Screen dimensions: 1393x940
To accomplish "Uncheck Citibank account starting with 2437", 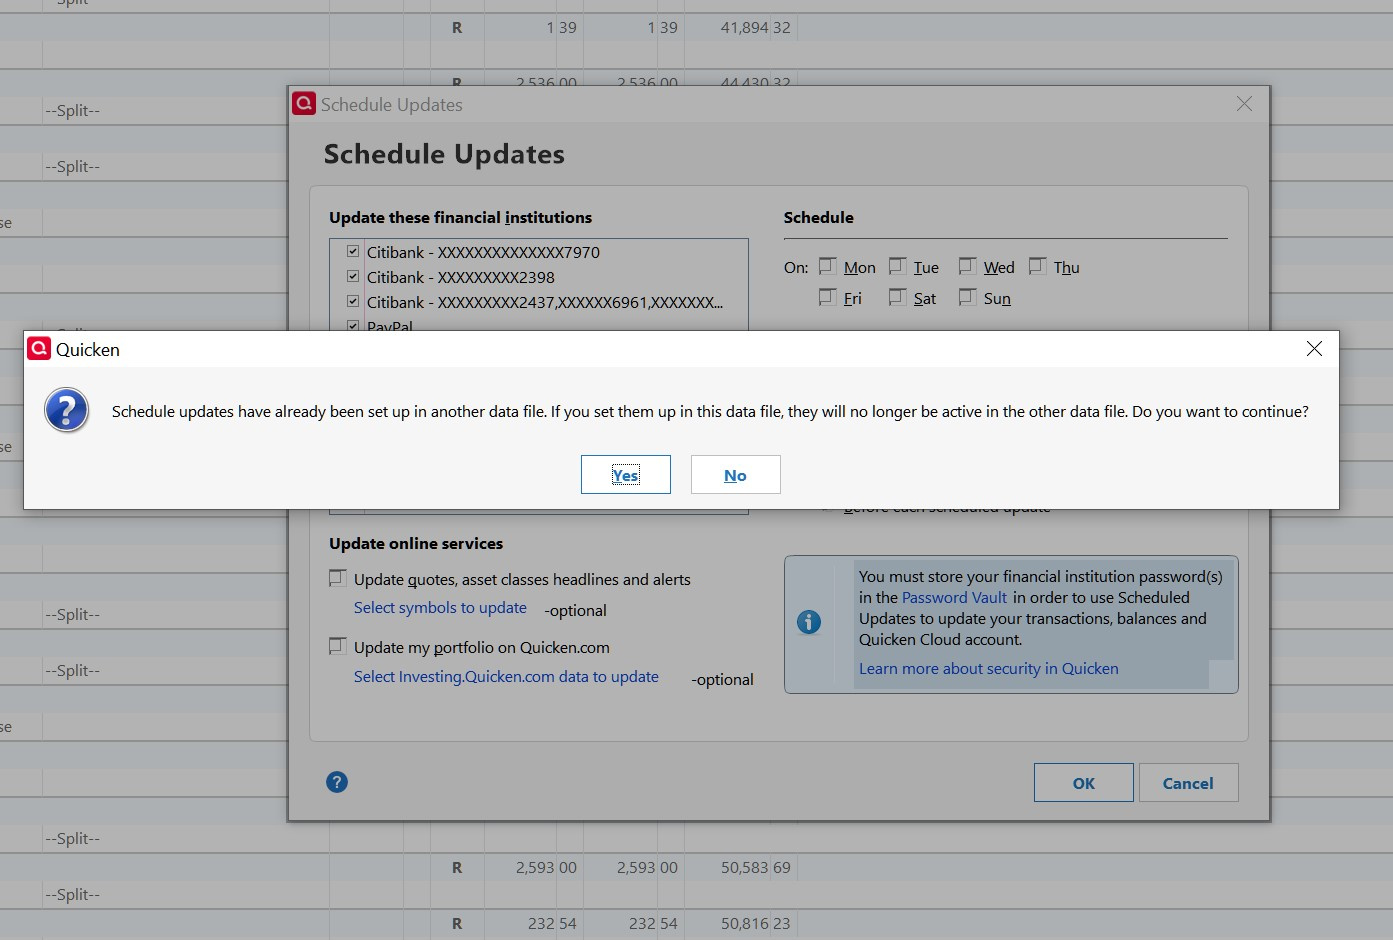I will [353, 302].
